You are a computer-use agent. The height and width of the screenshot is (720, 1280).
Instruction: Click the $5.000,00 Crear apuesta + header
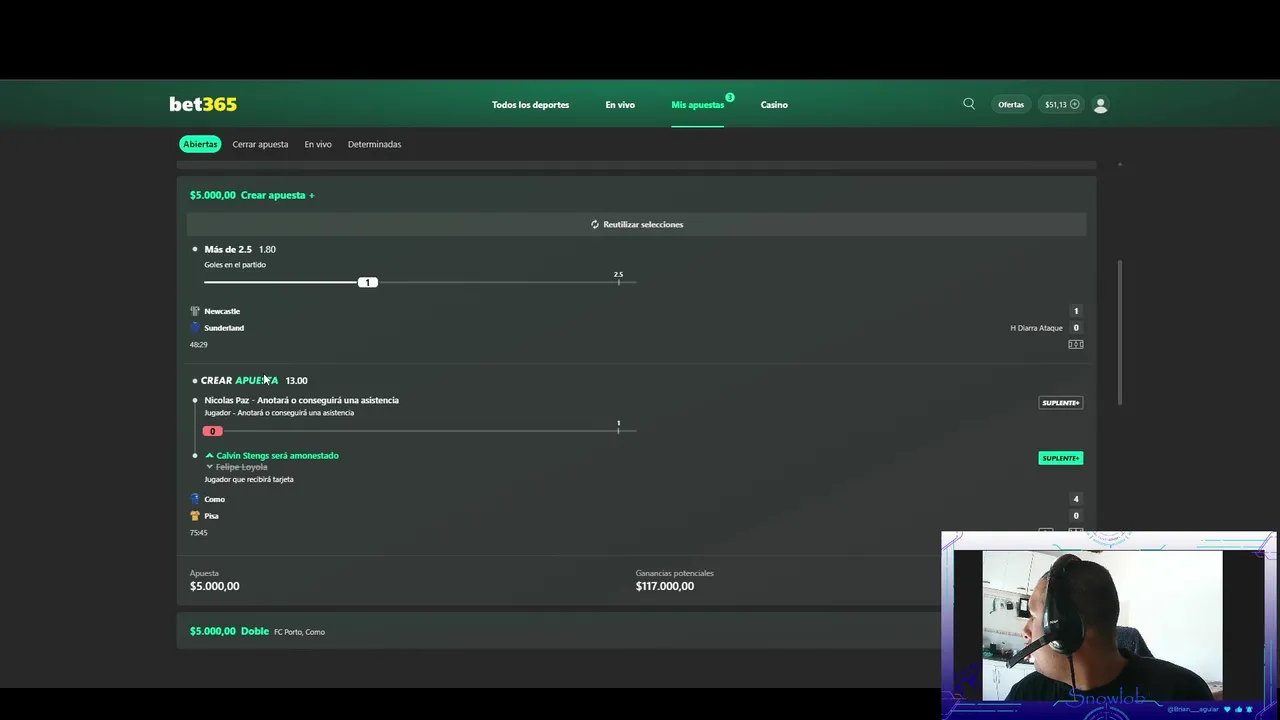(252, 195)
